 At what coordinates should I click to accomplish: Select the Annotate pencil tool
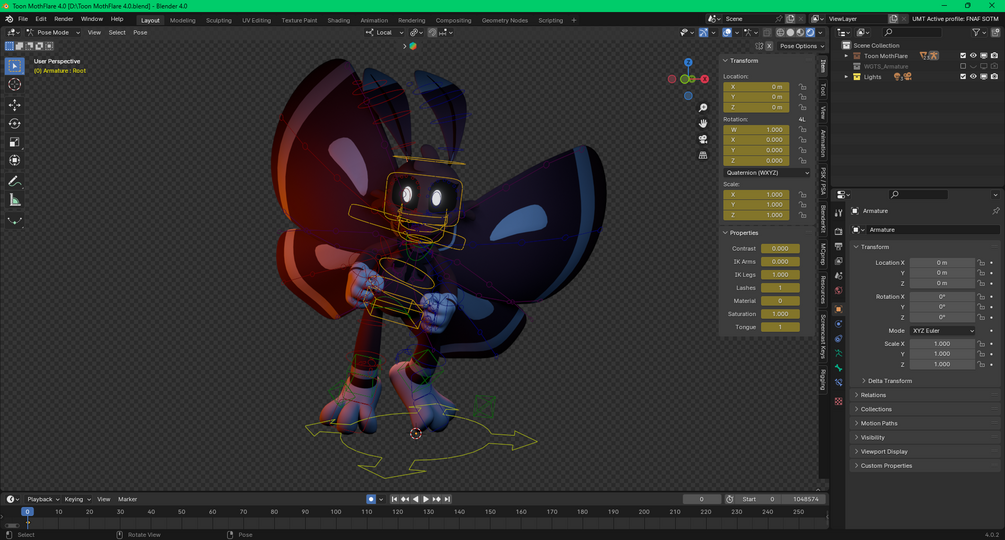coord(15,182)
